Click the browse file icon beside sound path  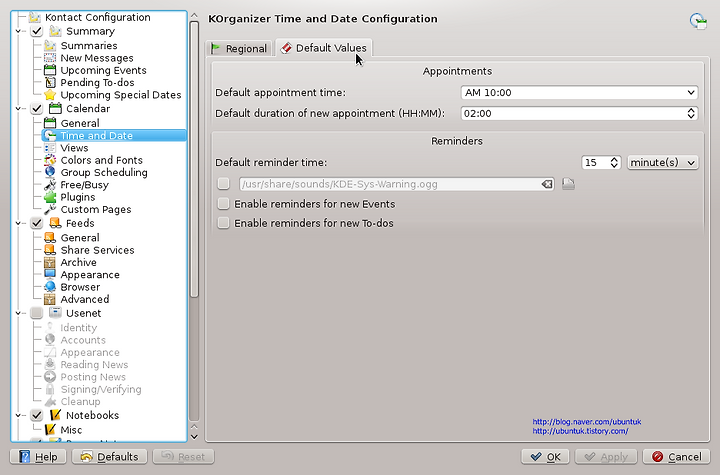[x=568, y=184]
